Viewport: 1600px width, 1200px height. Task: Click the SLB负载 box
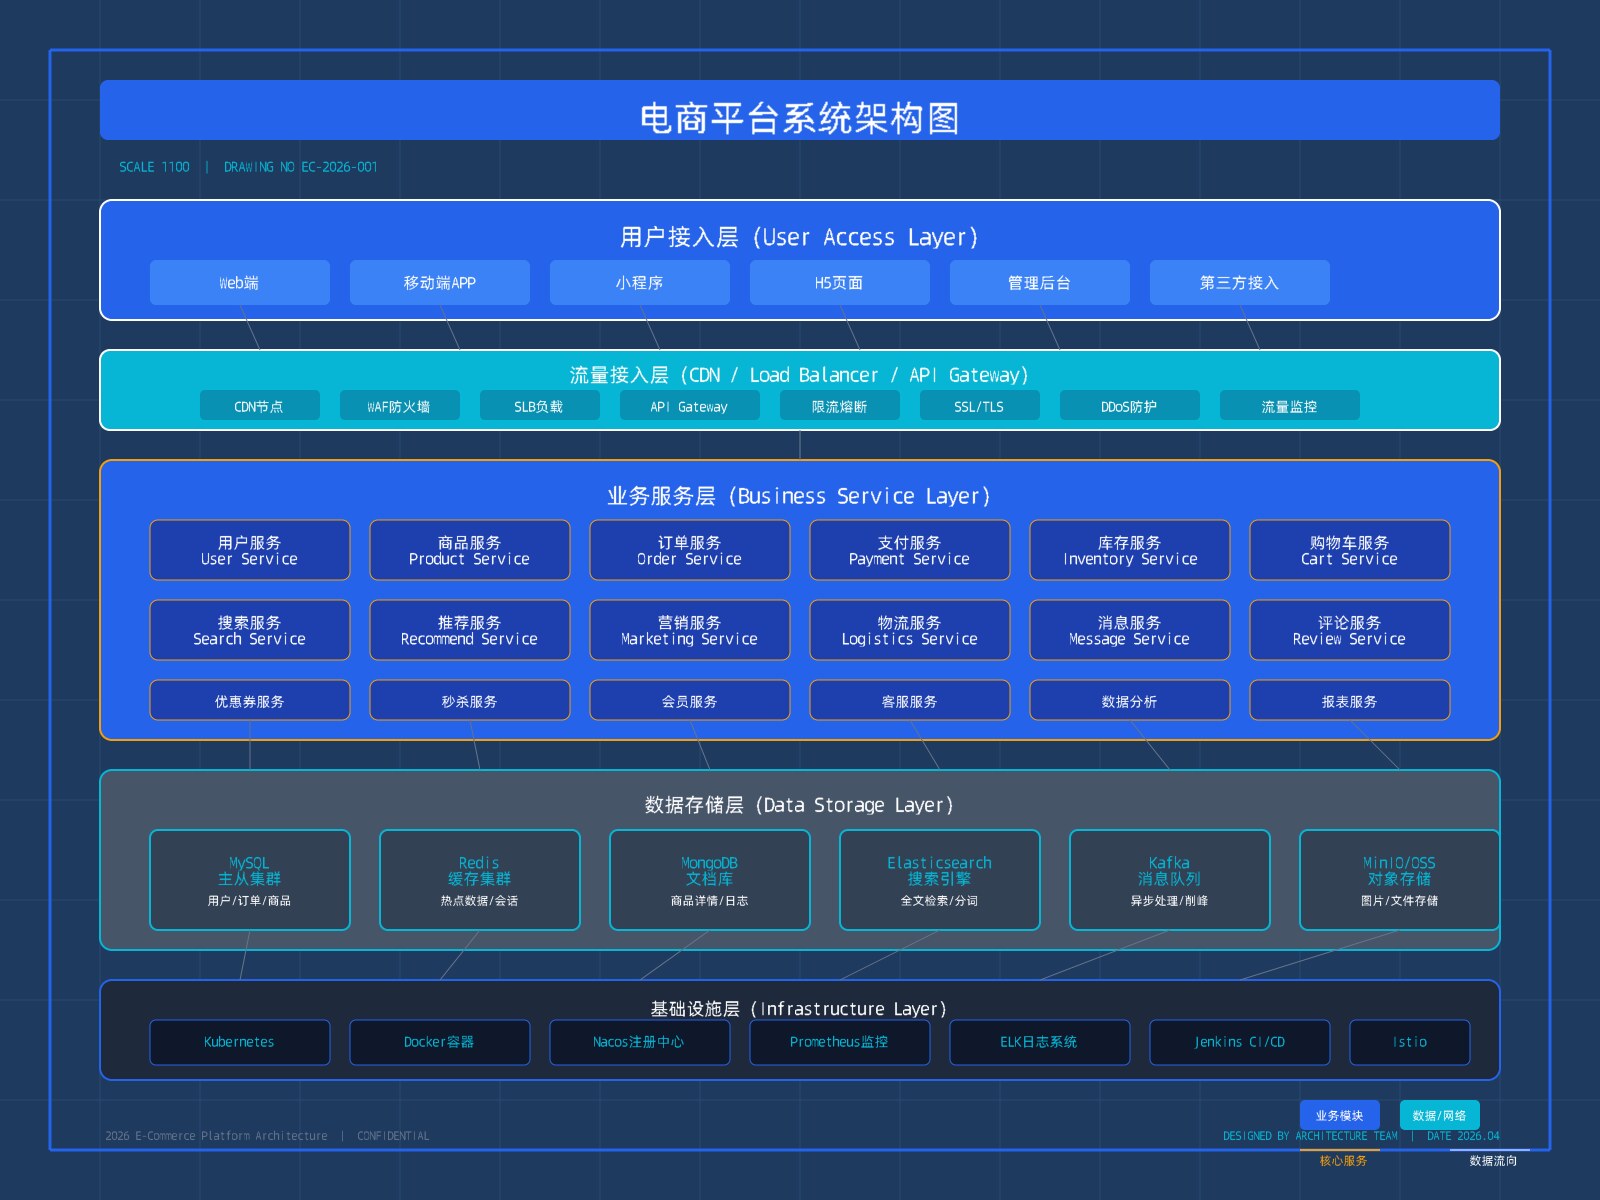click(x=540, y=405)
